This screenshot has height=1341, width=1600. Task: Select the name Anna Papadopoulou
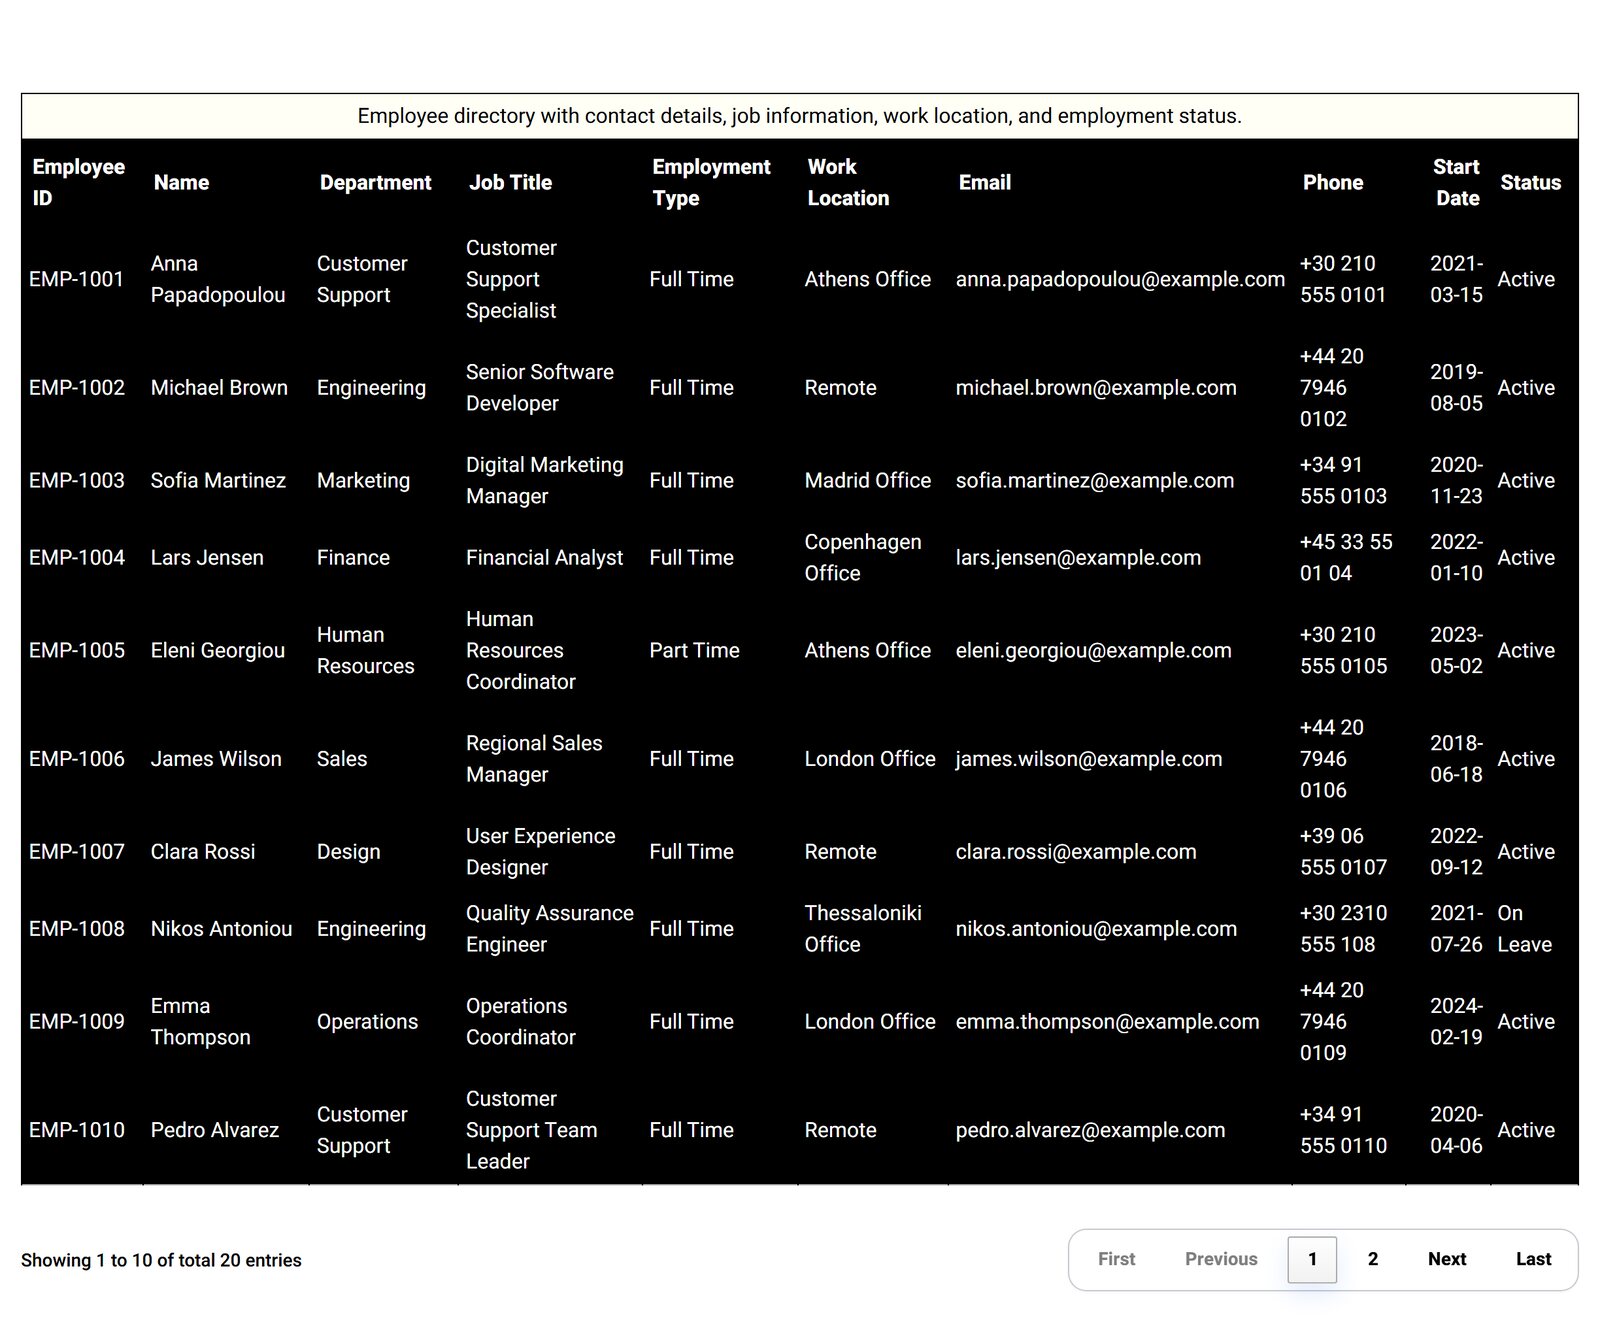tap(218, 279)
